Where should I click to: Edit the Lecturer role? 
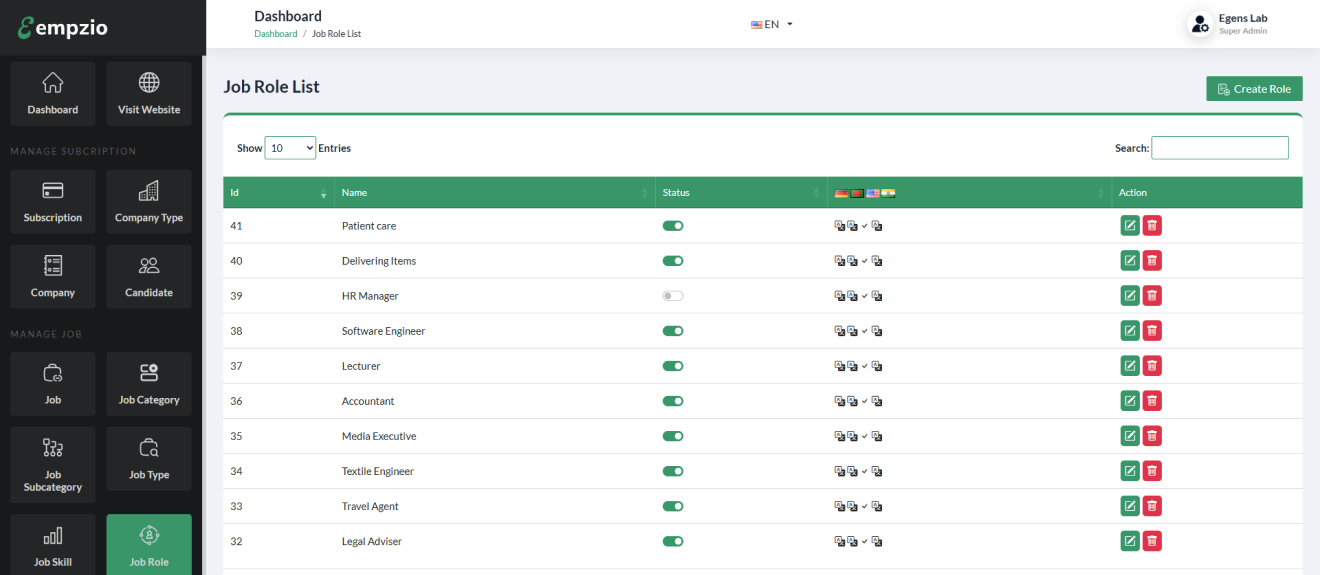pos(1130,366)
